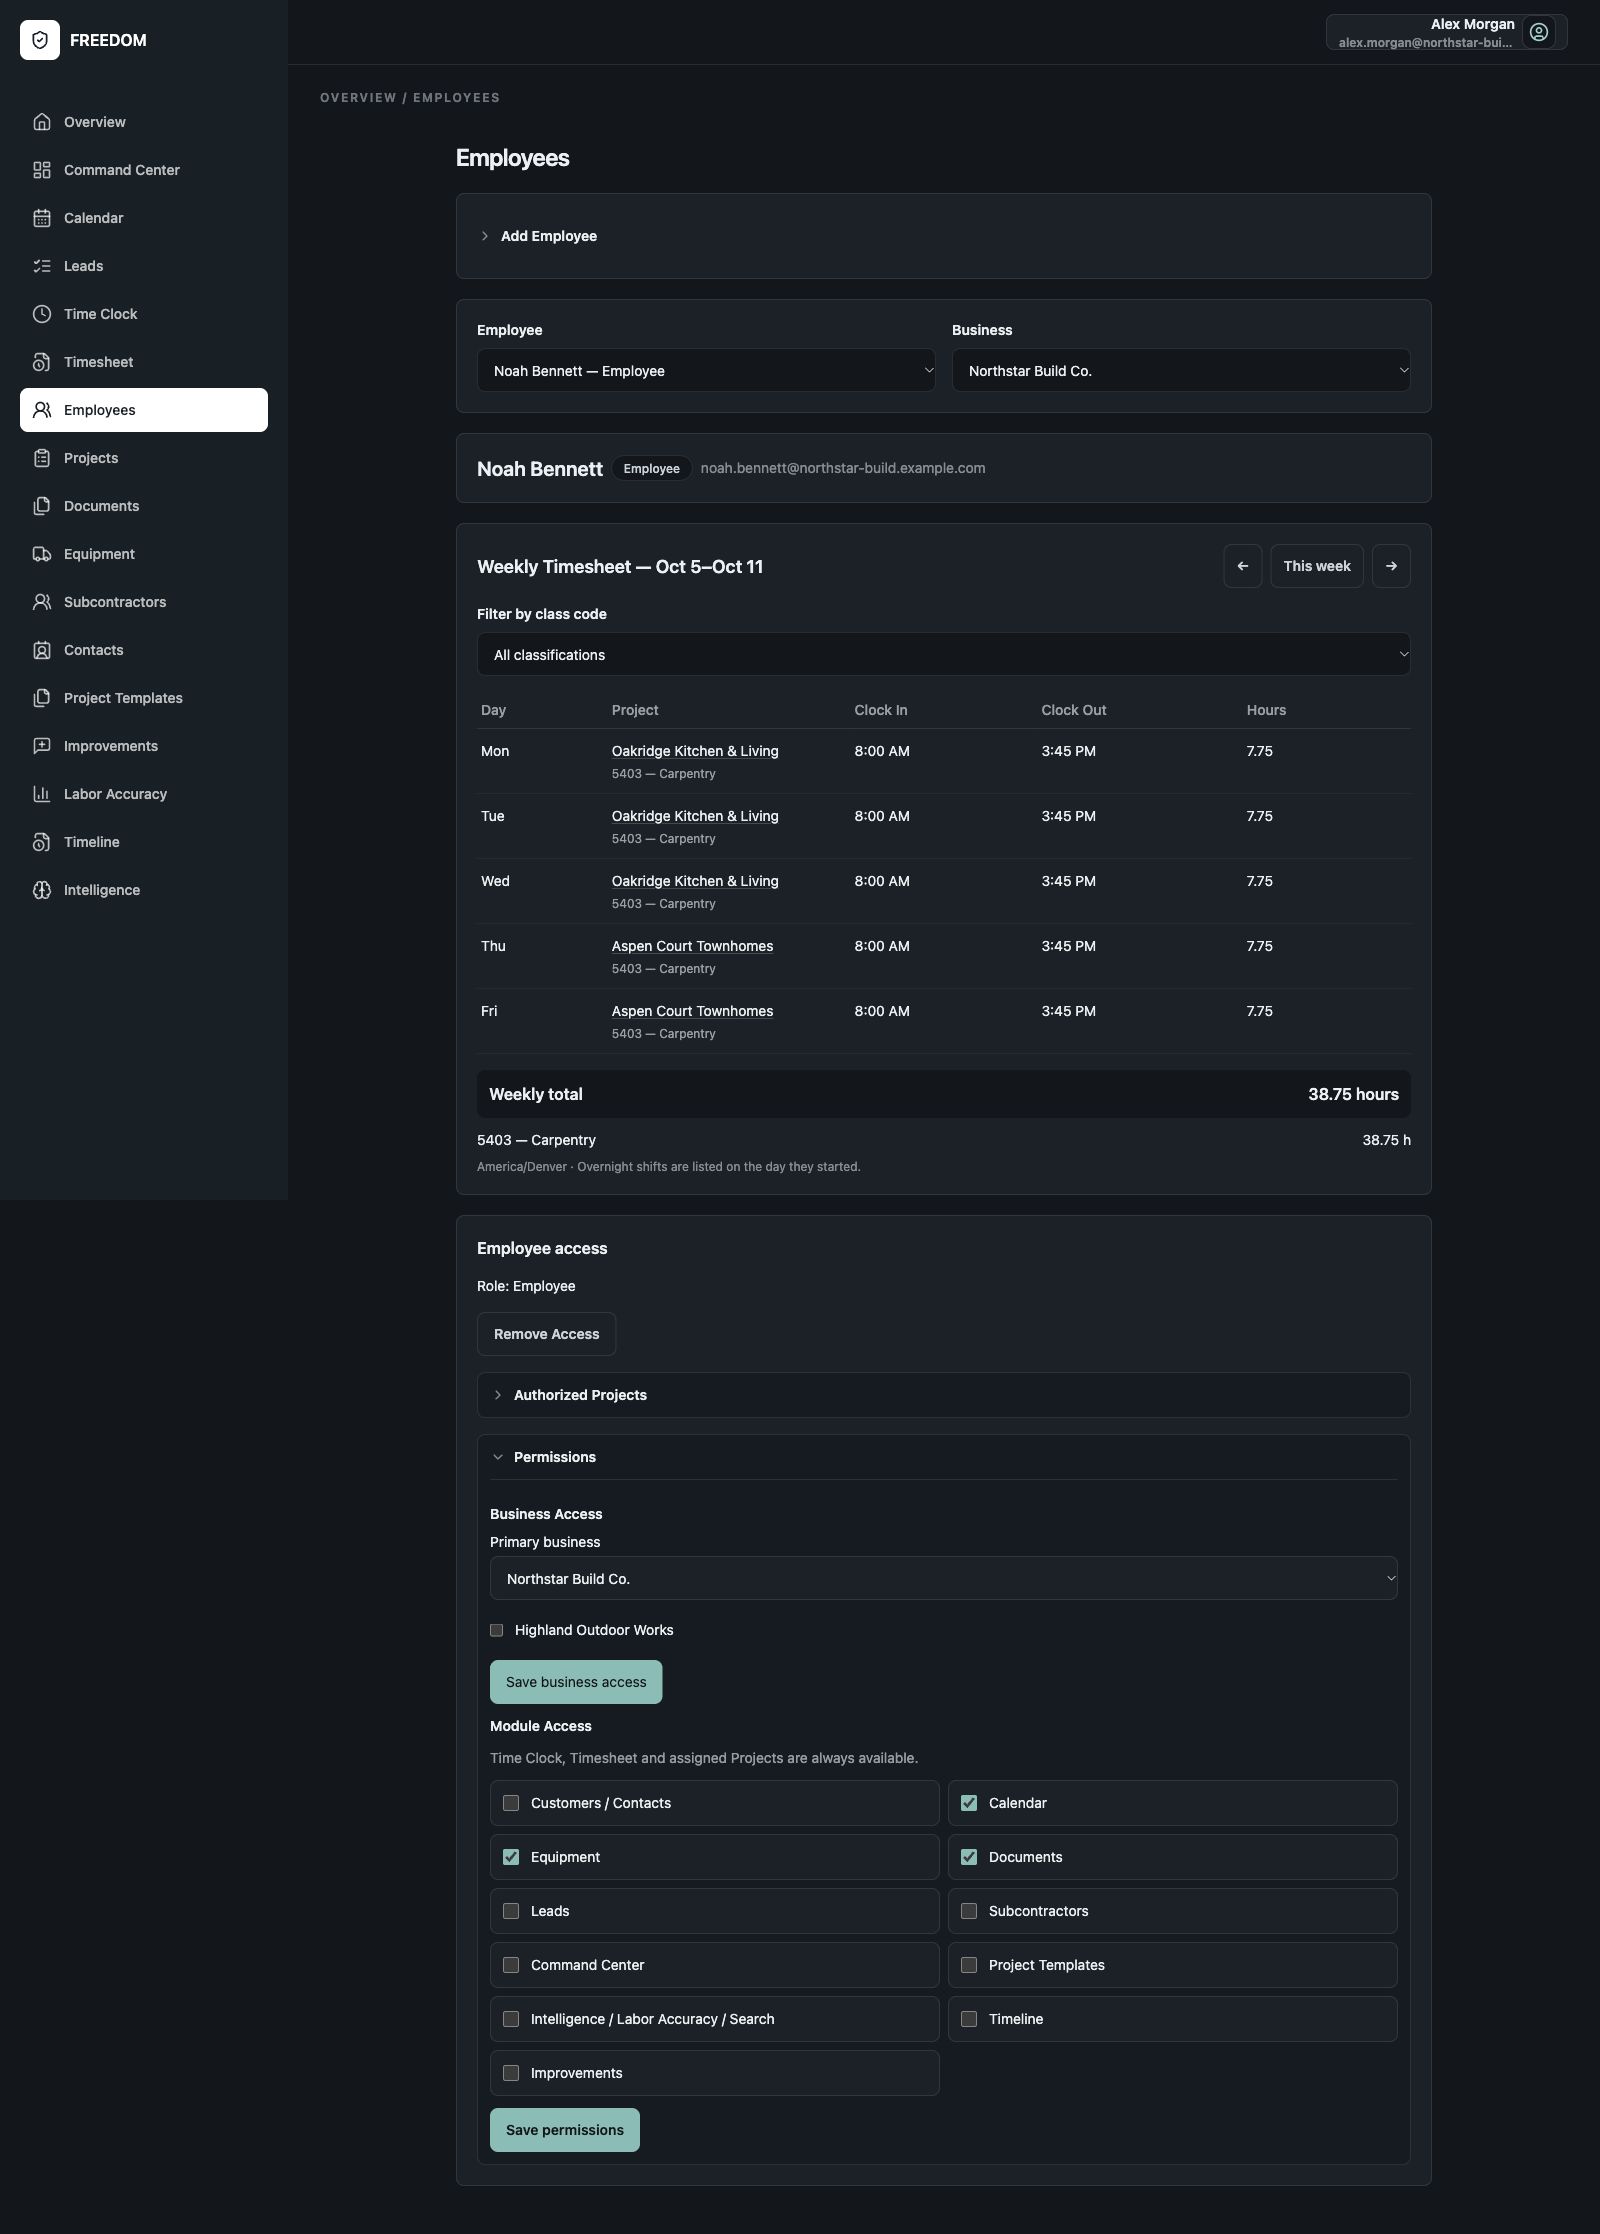
Task: Open the class code filter dropdown
Action: coord(944,655)
